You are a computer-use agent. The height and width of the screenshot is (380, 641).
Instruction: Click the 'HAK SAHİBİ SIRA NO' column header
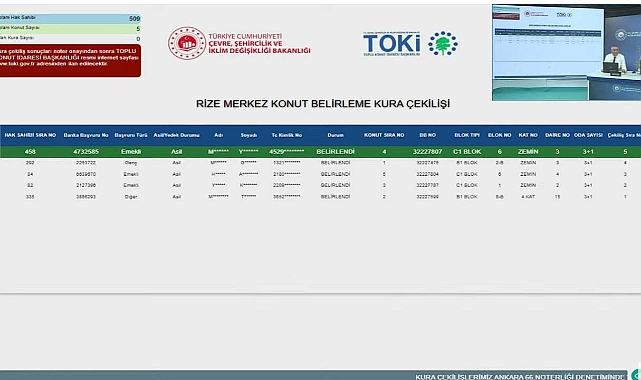pos(30,135)
